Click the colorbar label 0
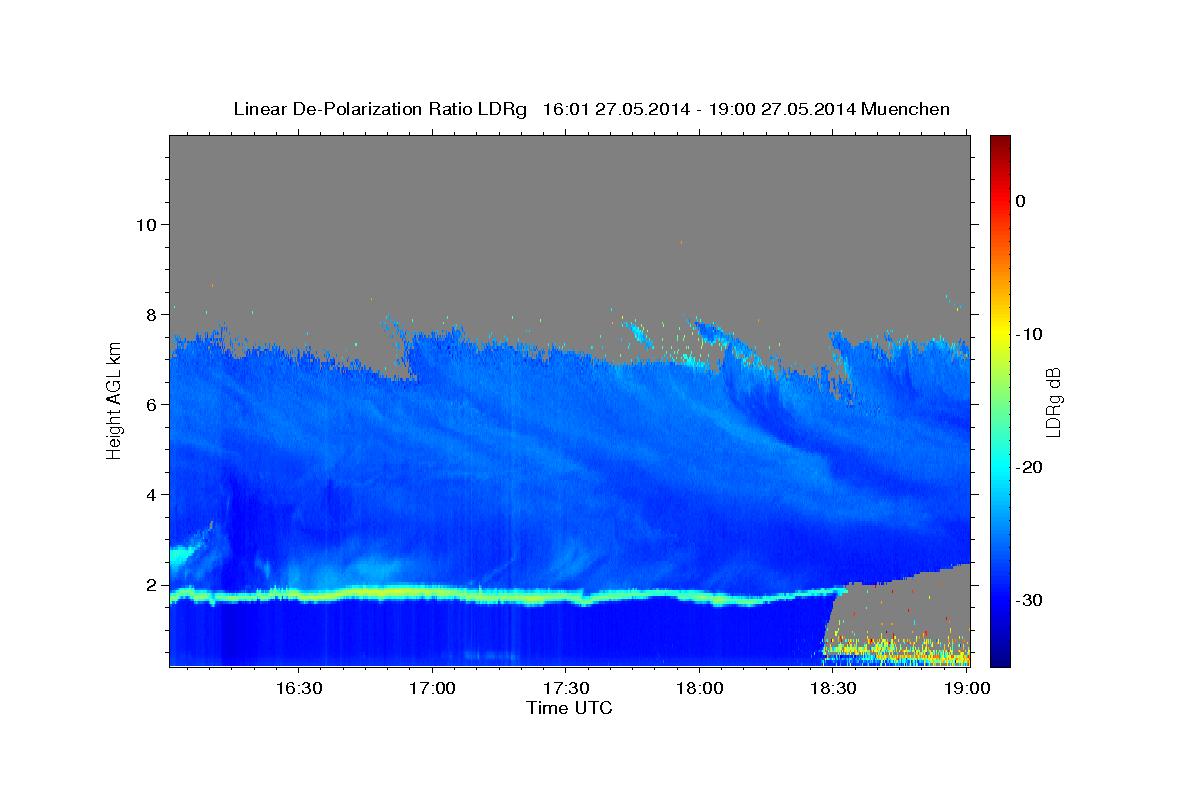 [1021, 201]
